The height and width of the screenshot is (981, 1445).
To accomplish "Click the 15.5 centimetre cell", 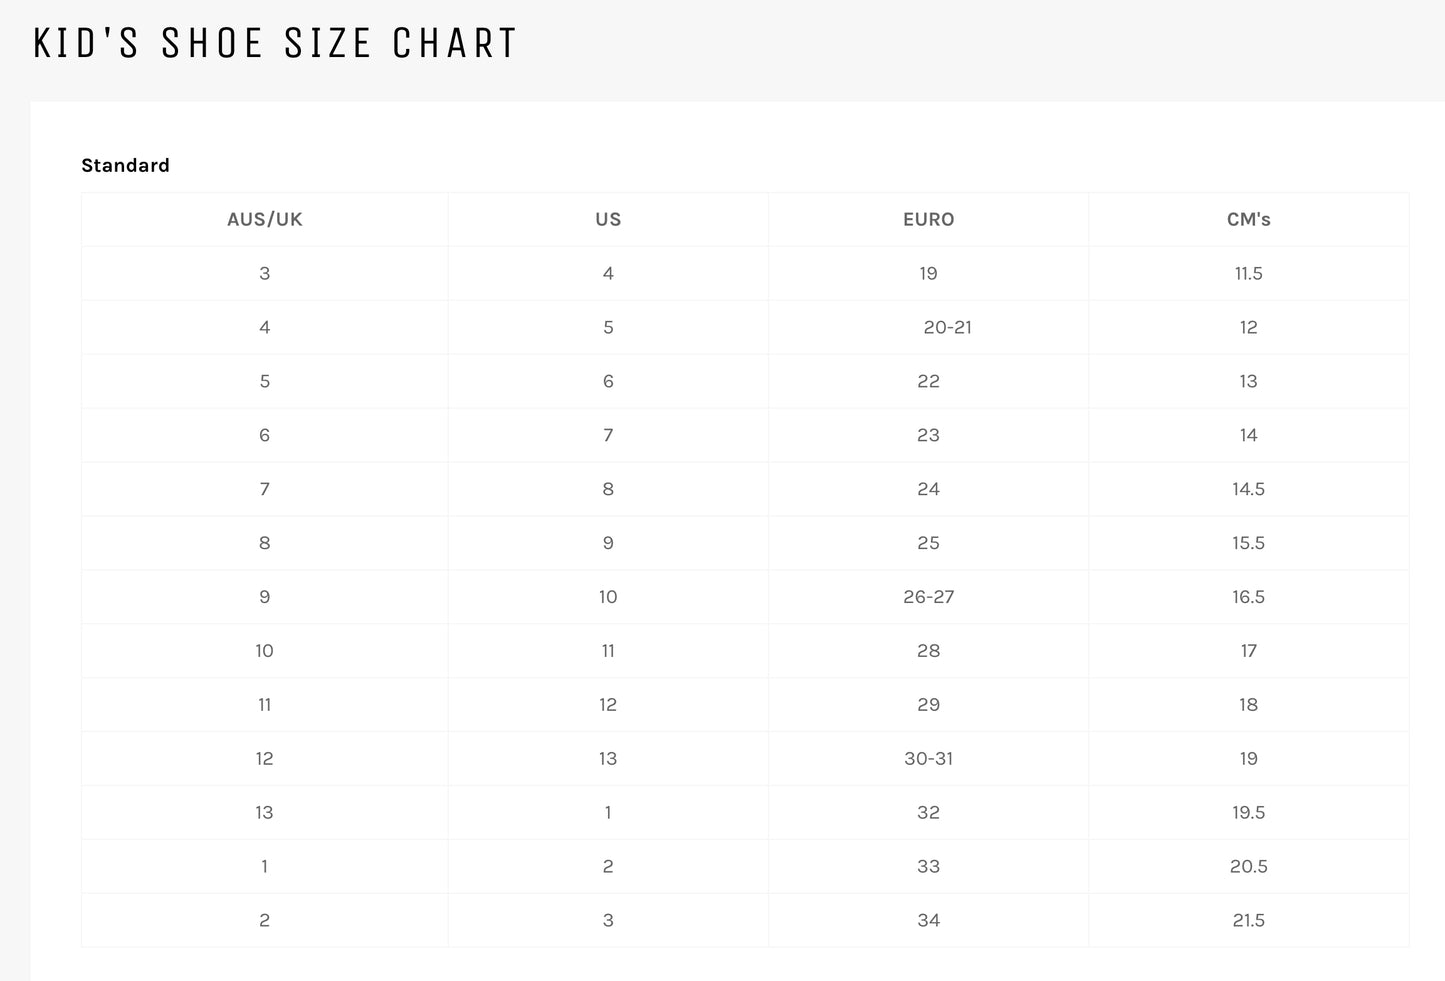I will tap(1248, 543).
